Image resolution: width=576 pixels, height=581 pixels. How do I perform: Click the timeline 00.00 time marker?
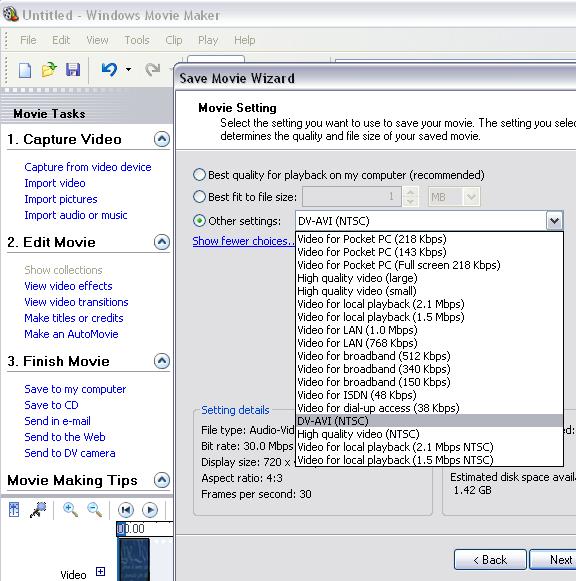131,529
